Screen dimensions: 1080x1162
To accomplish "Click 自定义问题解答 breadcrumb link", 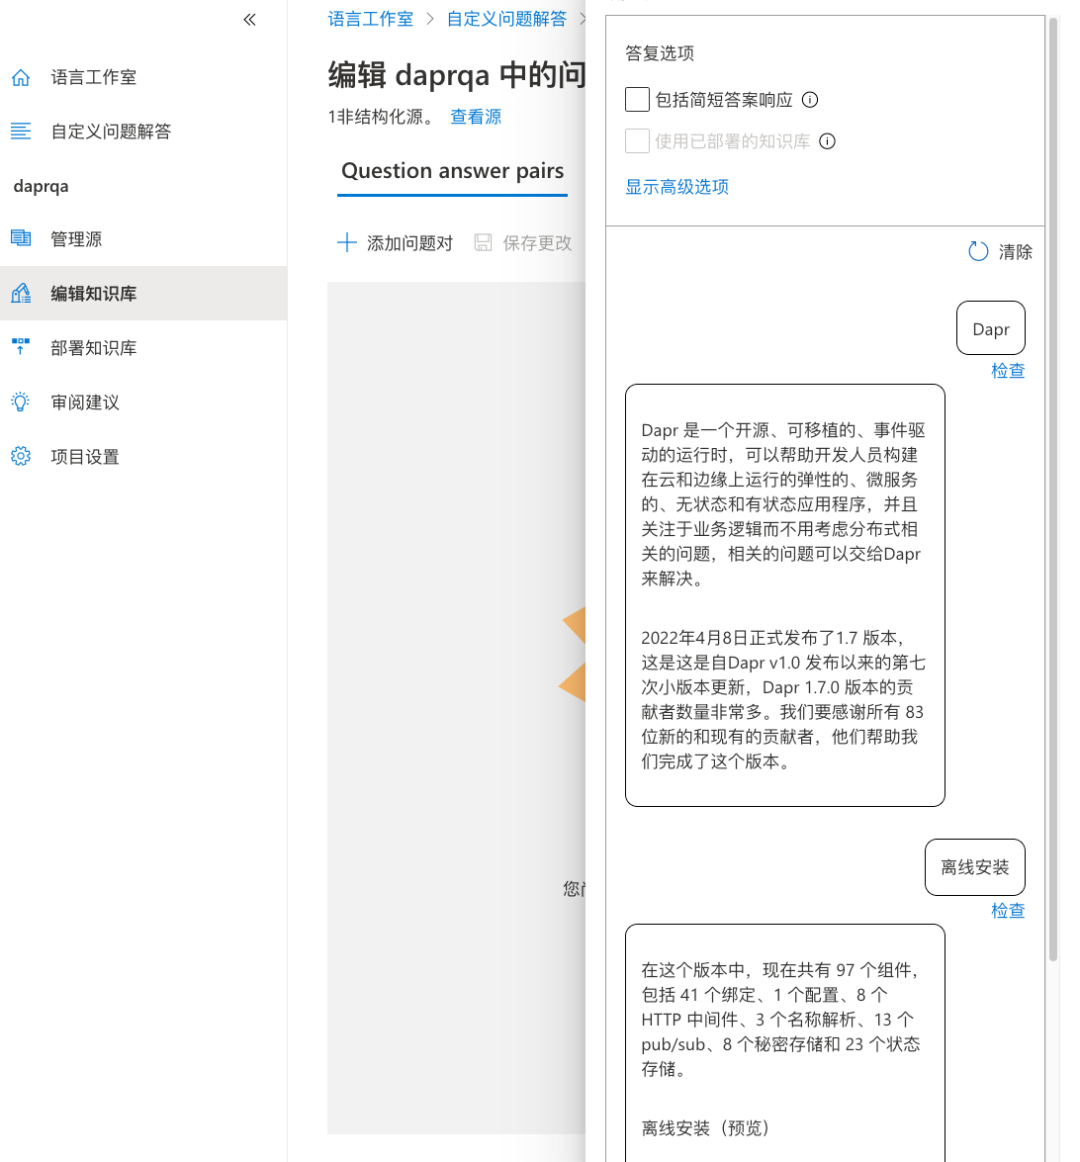I will [x=506, y=19].
